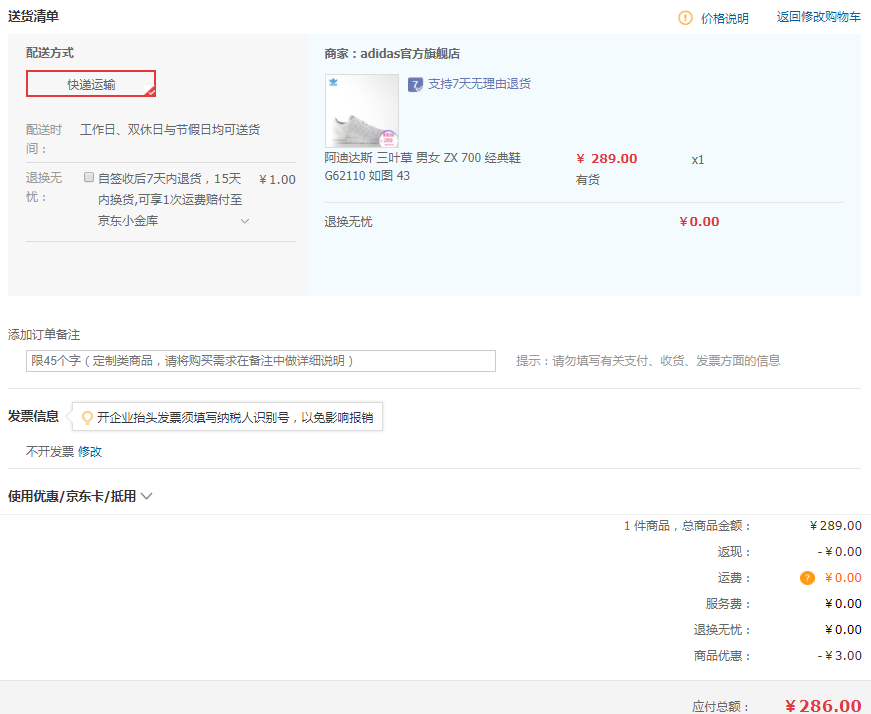Click the quantity x1 text
The height and width of the screenshot is (714, 871).
(x=698, y=160)
